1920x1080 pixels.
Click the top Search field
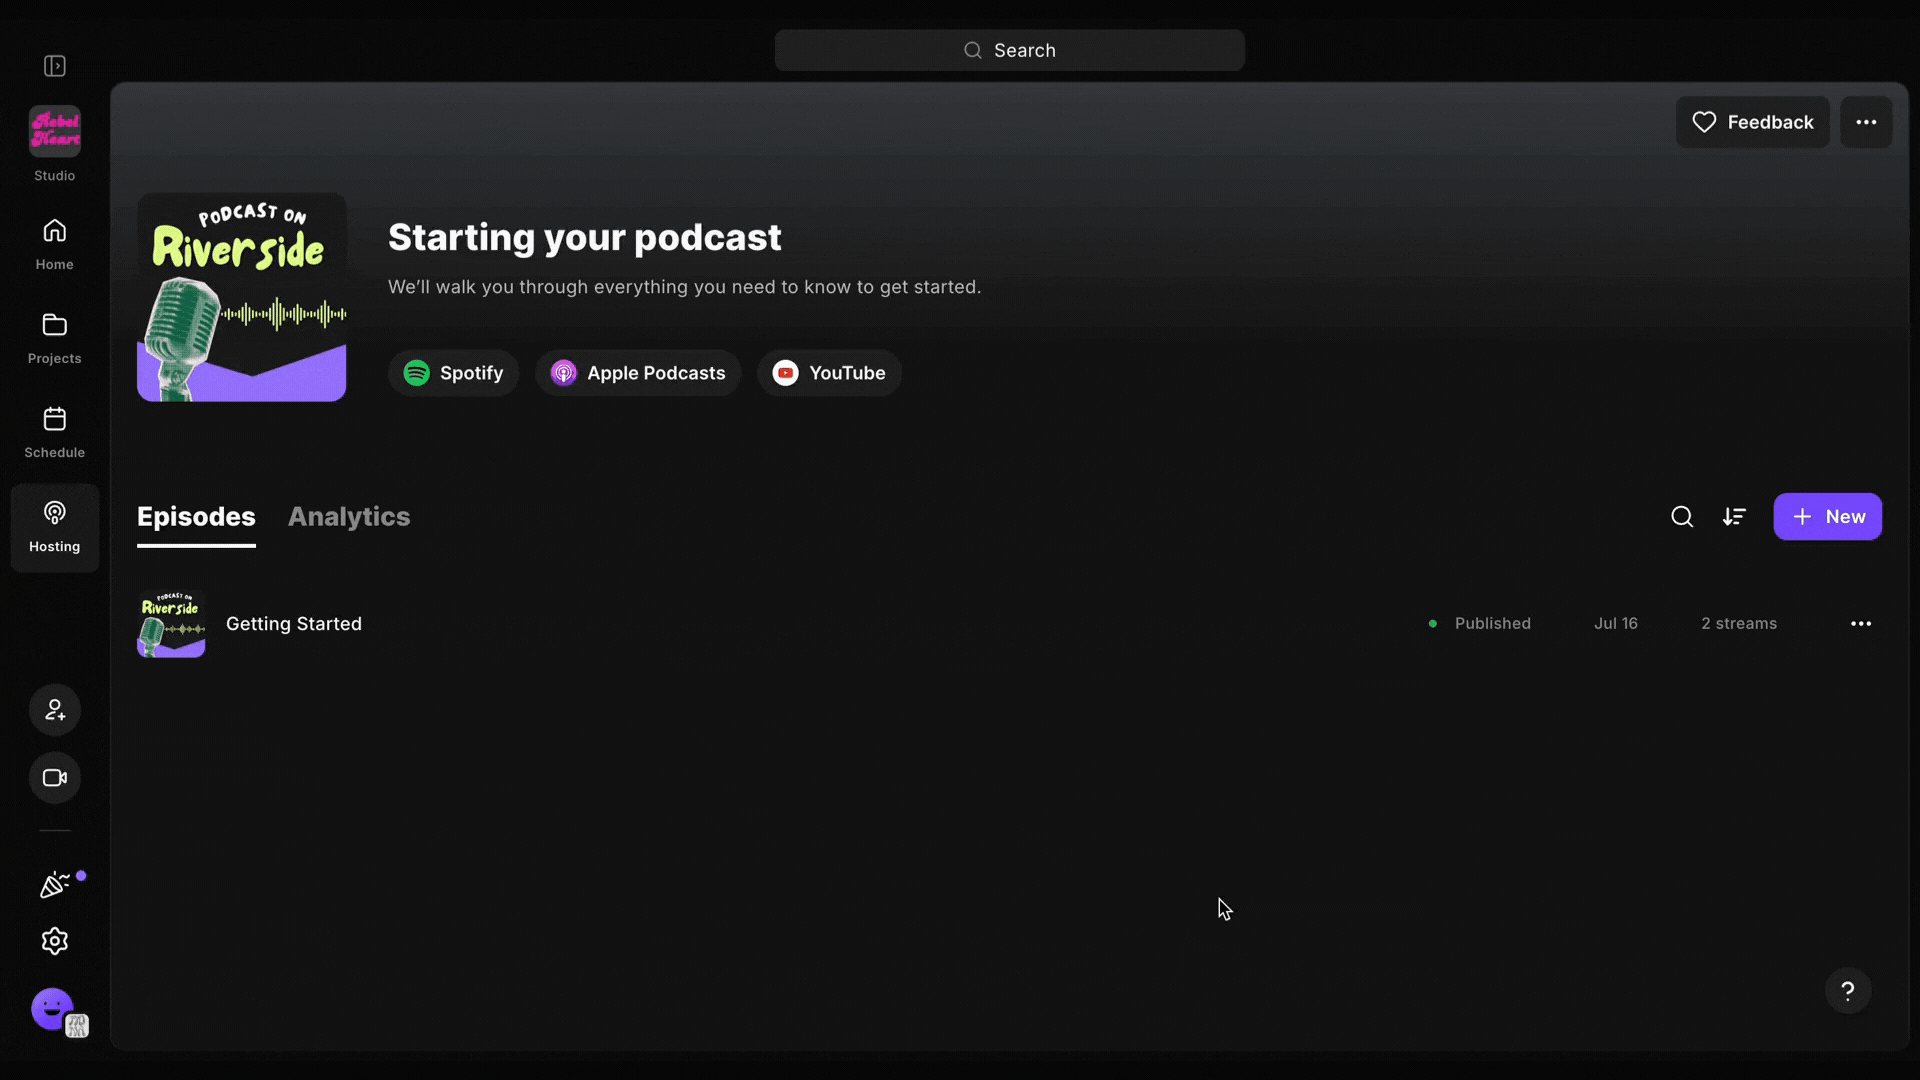point(1010,50)
